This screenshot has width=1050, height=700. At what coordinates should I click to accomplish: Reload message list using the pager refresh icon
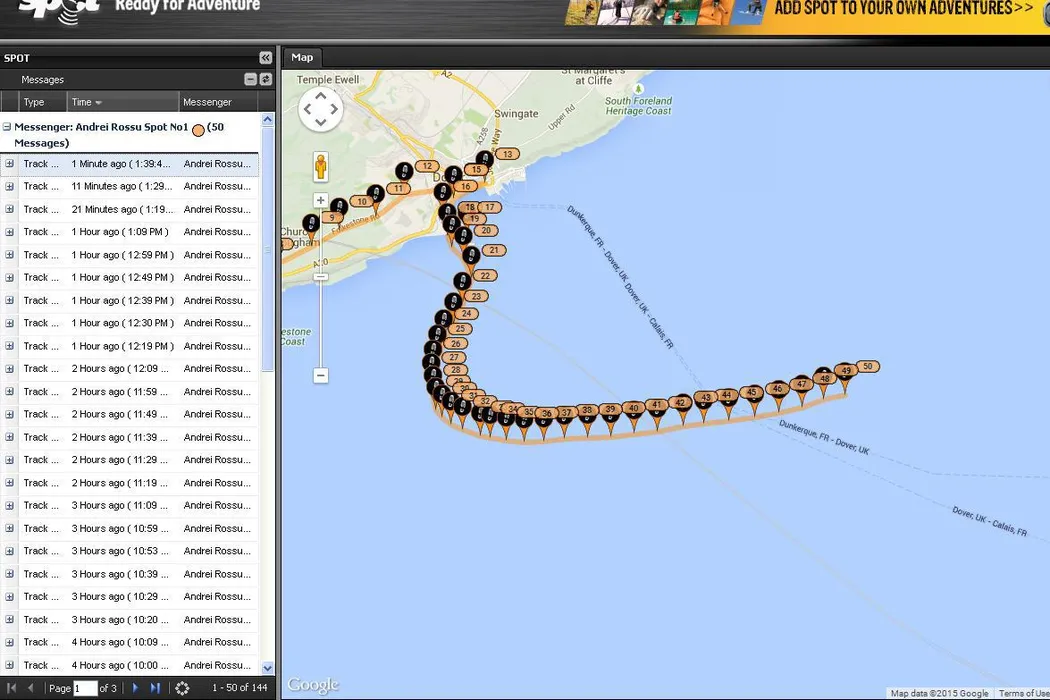pyautogui.click(x=182, y=688)
